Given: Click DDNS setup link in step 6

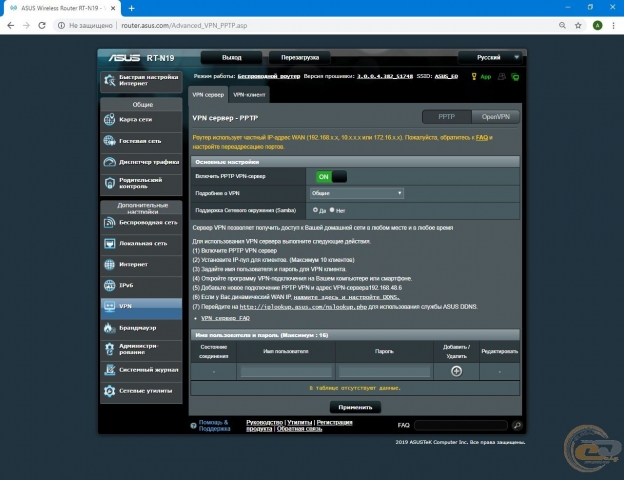Looking at the screenshot, I should click(x=346, y=297).
